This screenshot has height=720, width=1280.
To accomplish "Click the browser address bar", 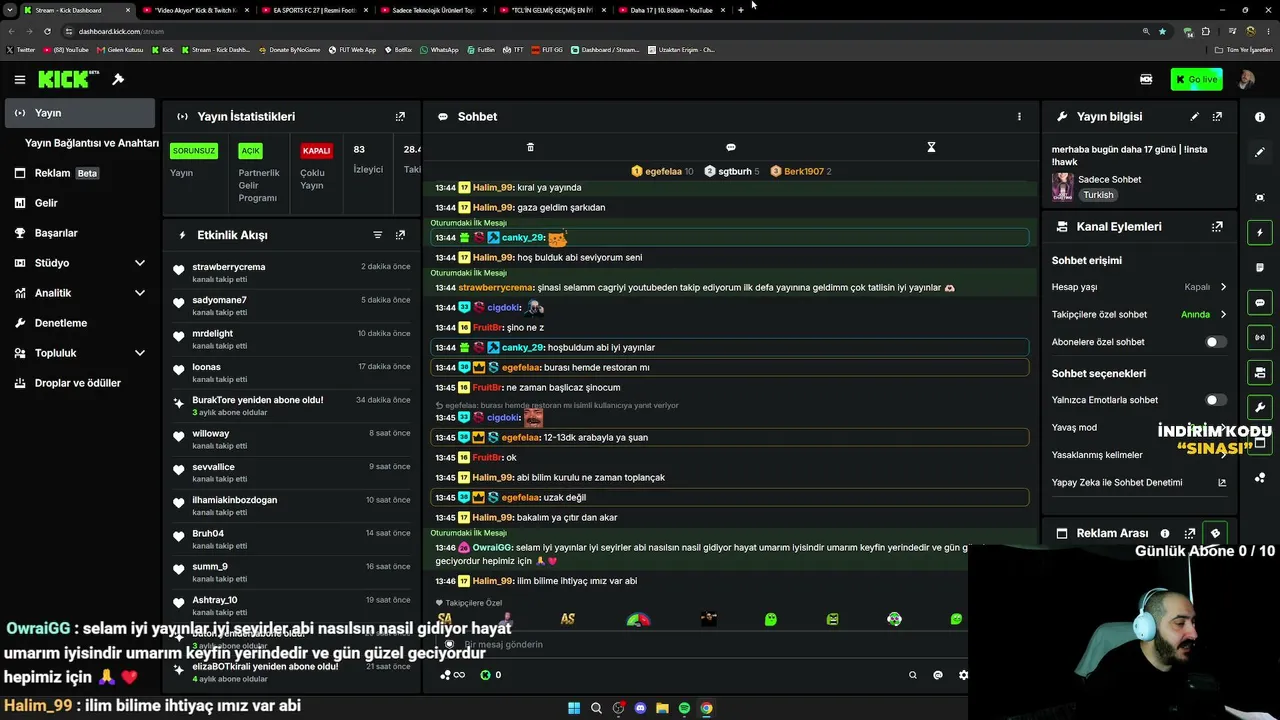I will 600,31.
